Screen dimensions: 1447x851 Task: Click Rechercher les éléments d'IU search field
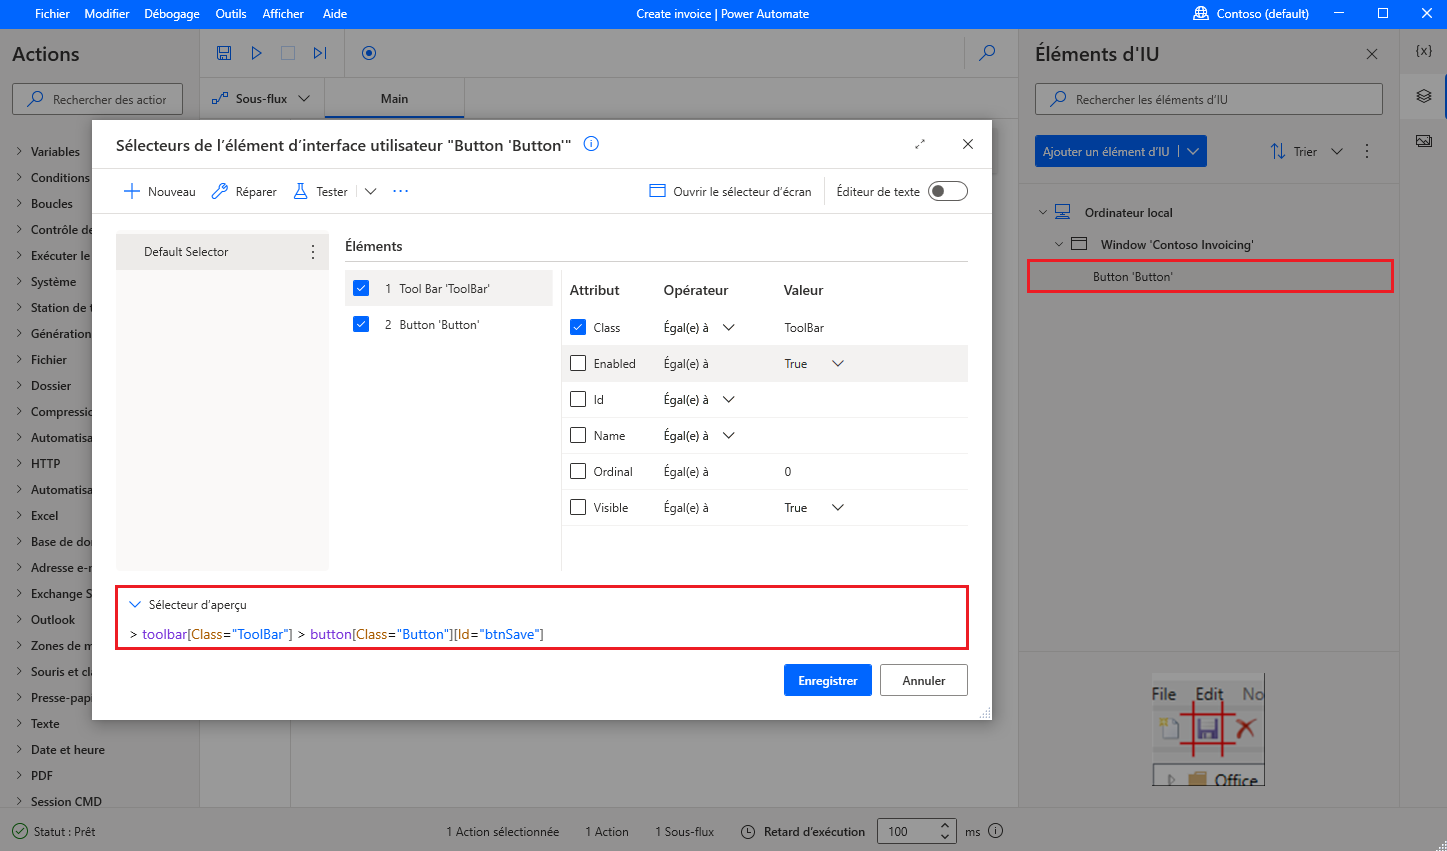click(1209, 99)
